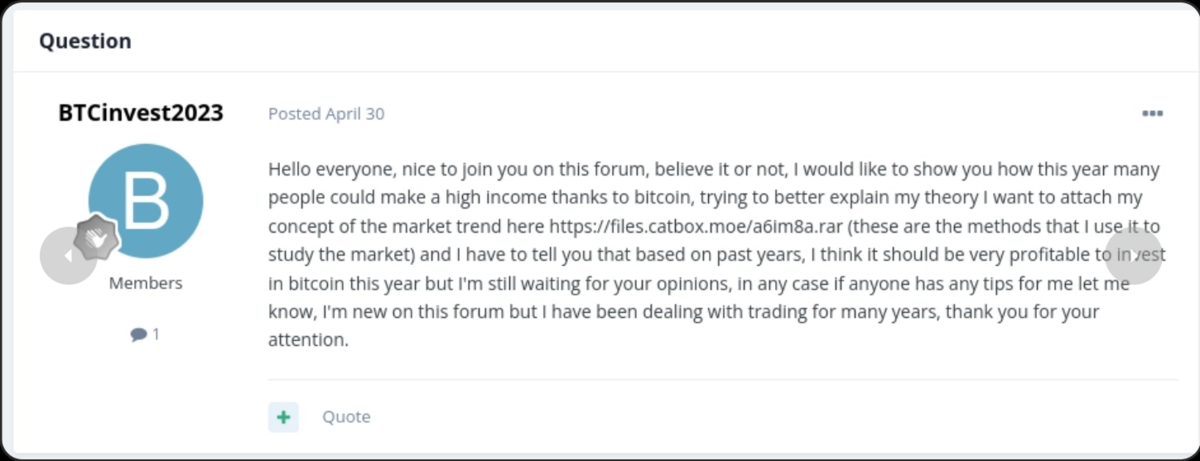
Task: Click the post count speech bubble icon
Action: pyautogui.click(x=137, y=335)
